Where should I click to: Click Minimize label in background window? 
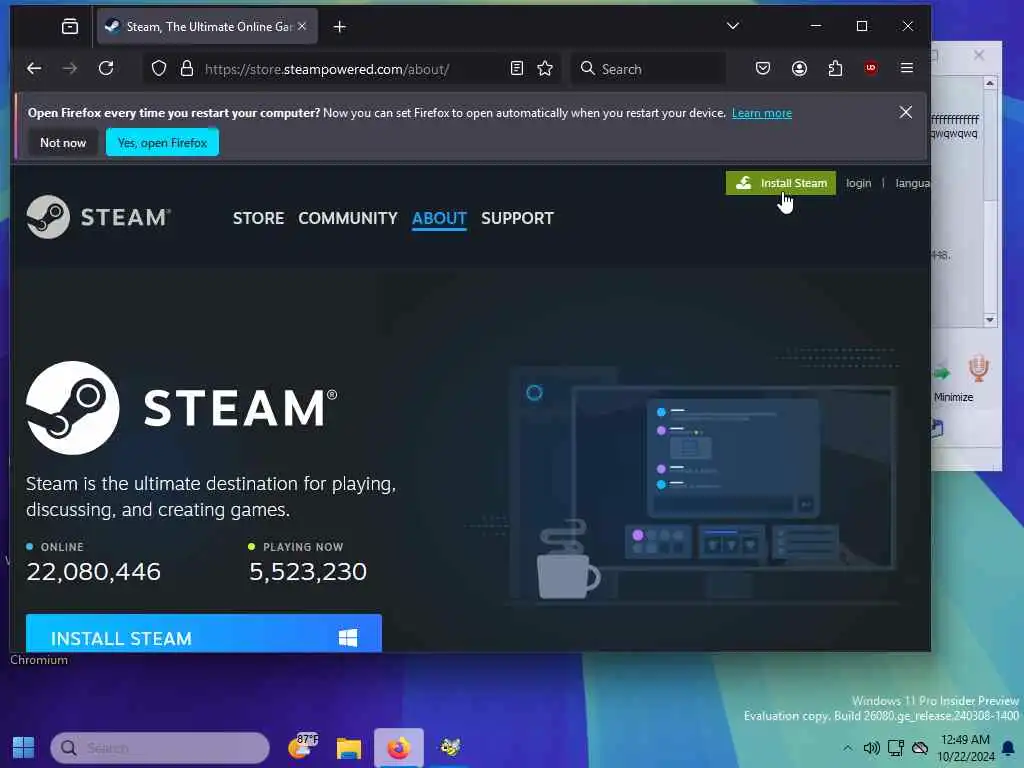[x=953, y=397]
